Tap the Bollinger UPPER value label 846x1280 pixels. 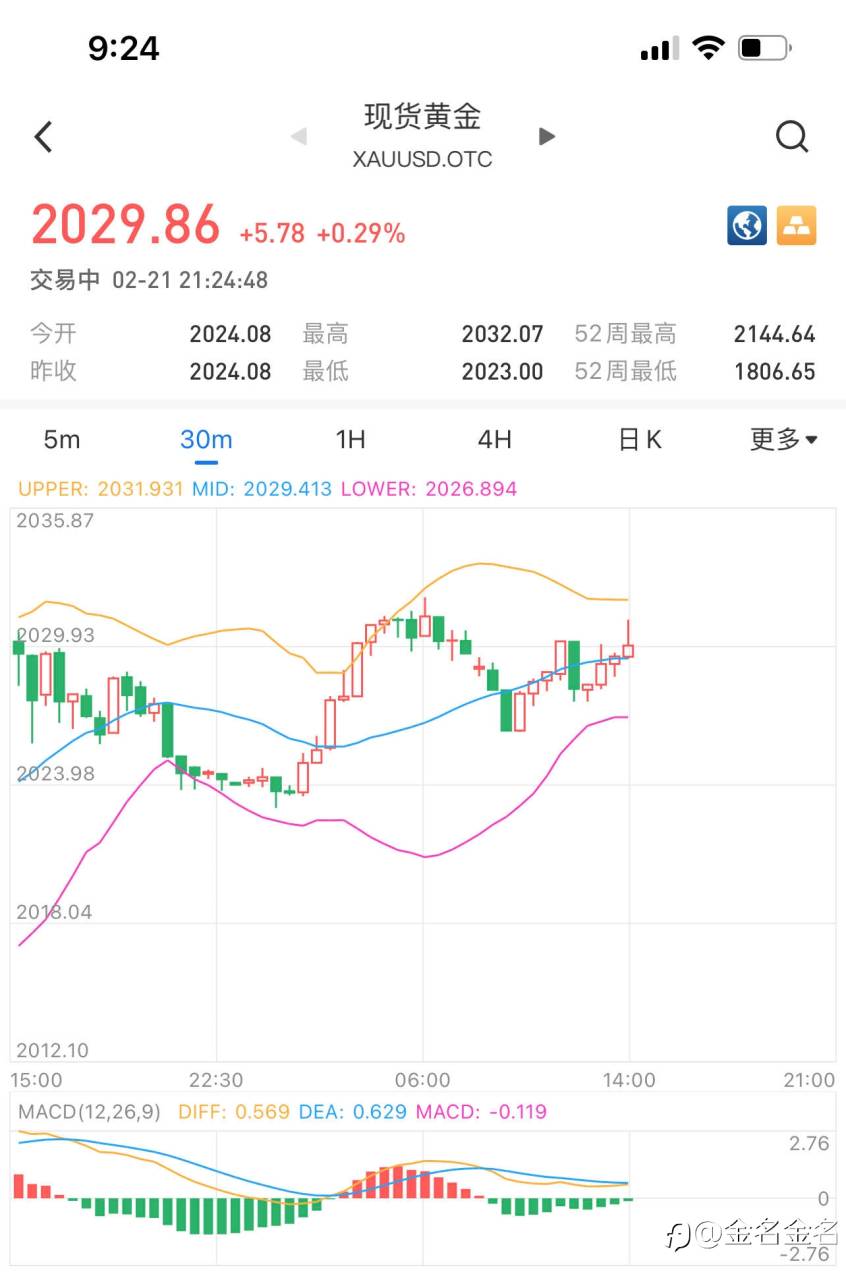tap(100, 489)
